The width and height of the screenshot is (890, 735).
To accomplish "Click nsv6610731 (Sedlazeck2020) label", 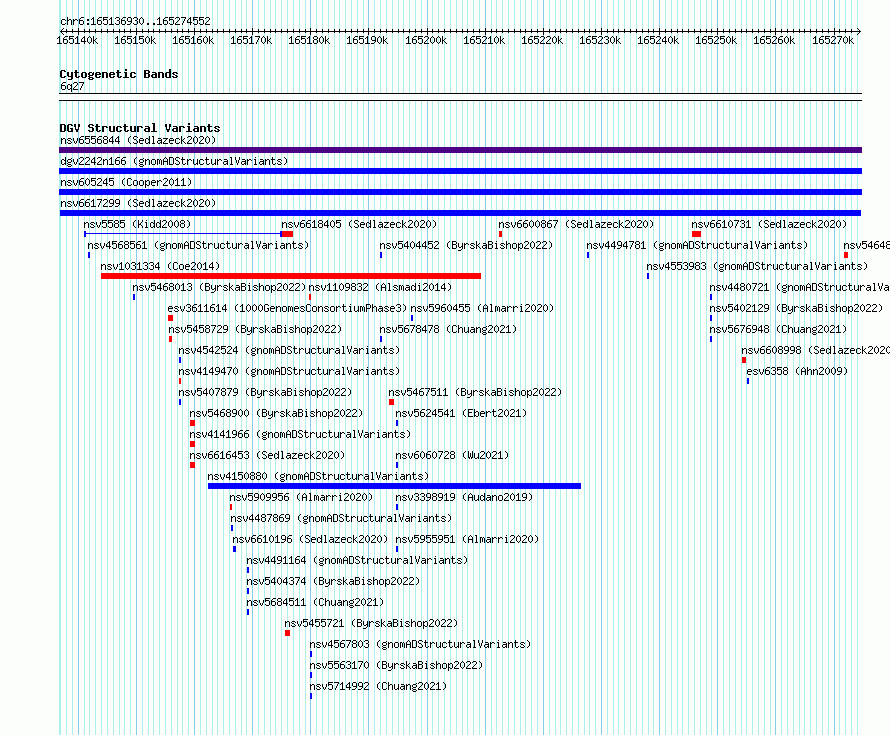I will coord(769,224).
